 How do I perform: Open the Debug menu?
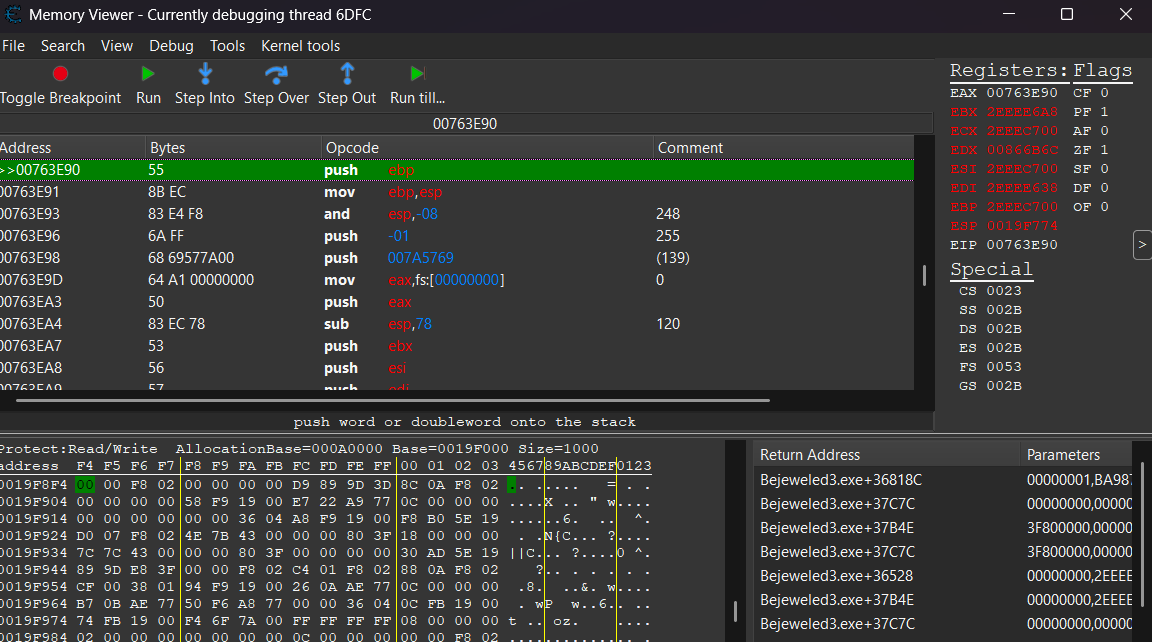coord(171,46)
